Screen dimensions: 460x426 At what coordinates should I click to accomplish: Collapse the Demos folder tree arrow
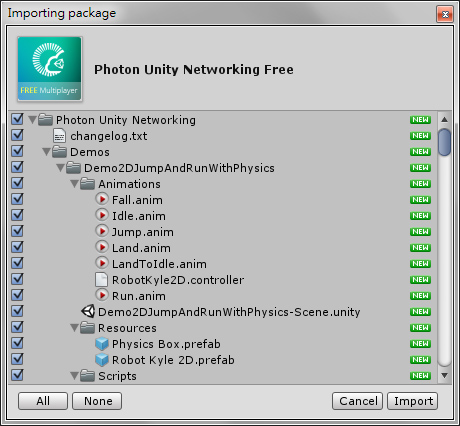click(x=46, y=152)
